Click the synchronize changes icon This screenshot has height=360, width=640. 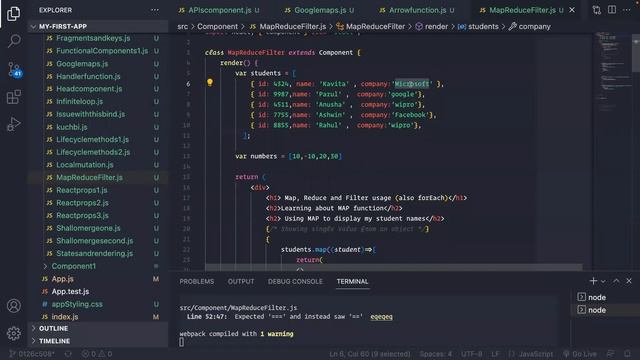pyautogui.click(x=68, y=354)
